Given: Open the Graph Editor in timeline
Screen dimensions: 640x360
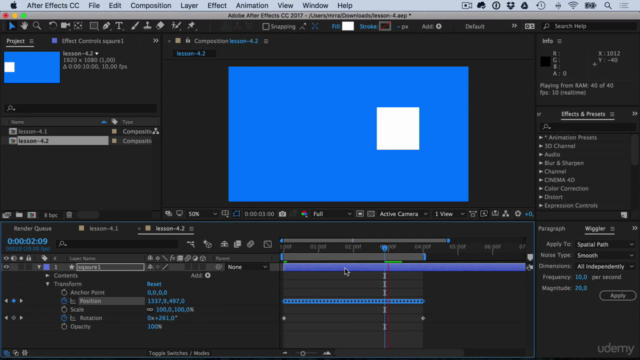Looking at the screenshot, I should pyautogui.click(x=268, y=244).
